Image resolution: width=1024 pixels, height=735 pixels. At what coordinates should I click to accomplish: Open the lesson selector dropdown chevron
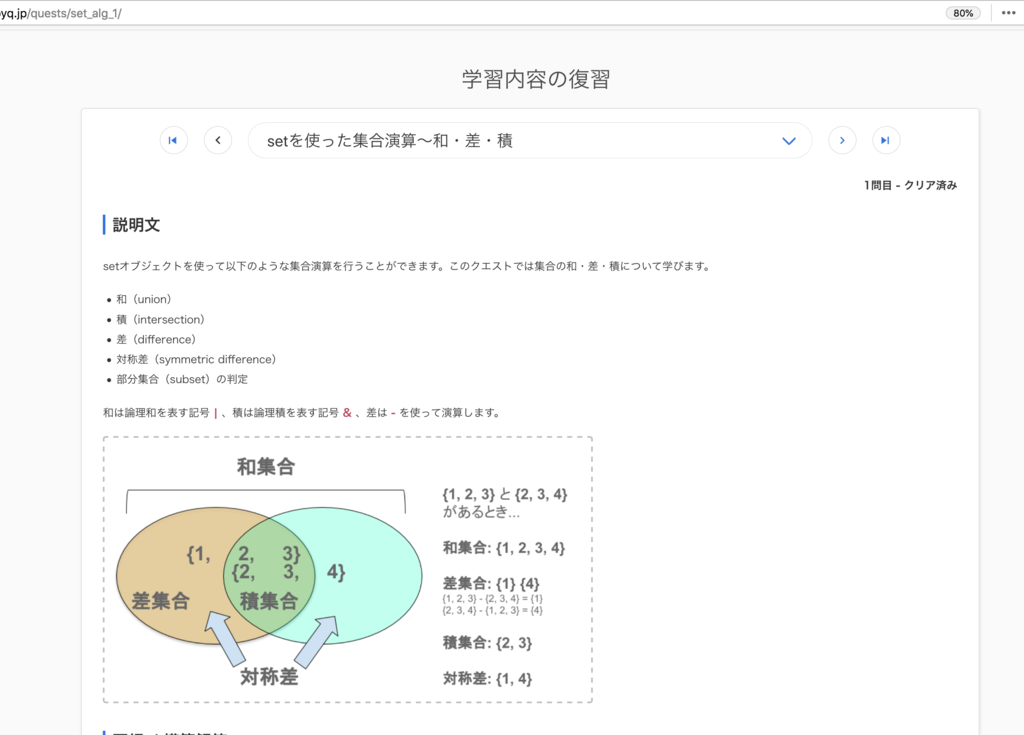[x=789, y=140]
